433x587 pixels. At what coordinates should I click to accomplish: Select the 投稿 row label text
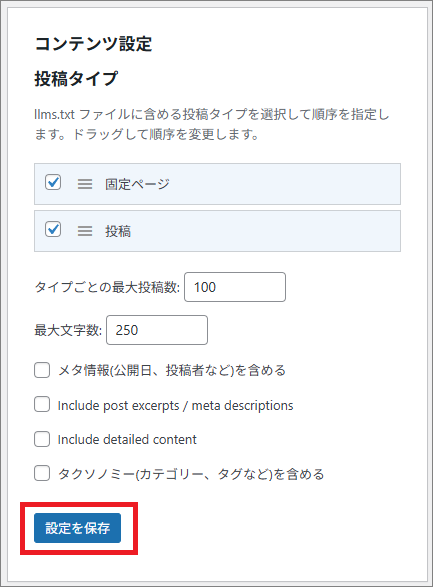(x=118, y=231)
